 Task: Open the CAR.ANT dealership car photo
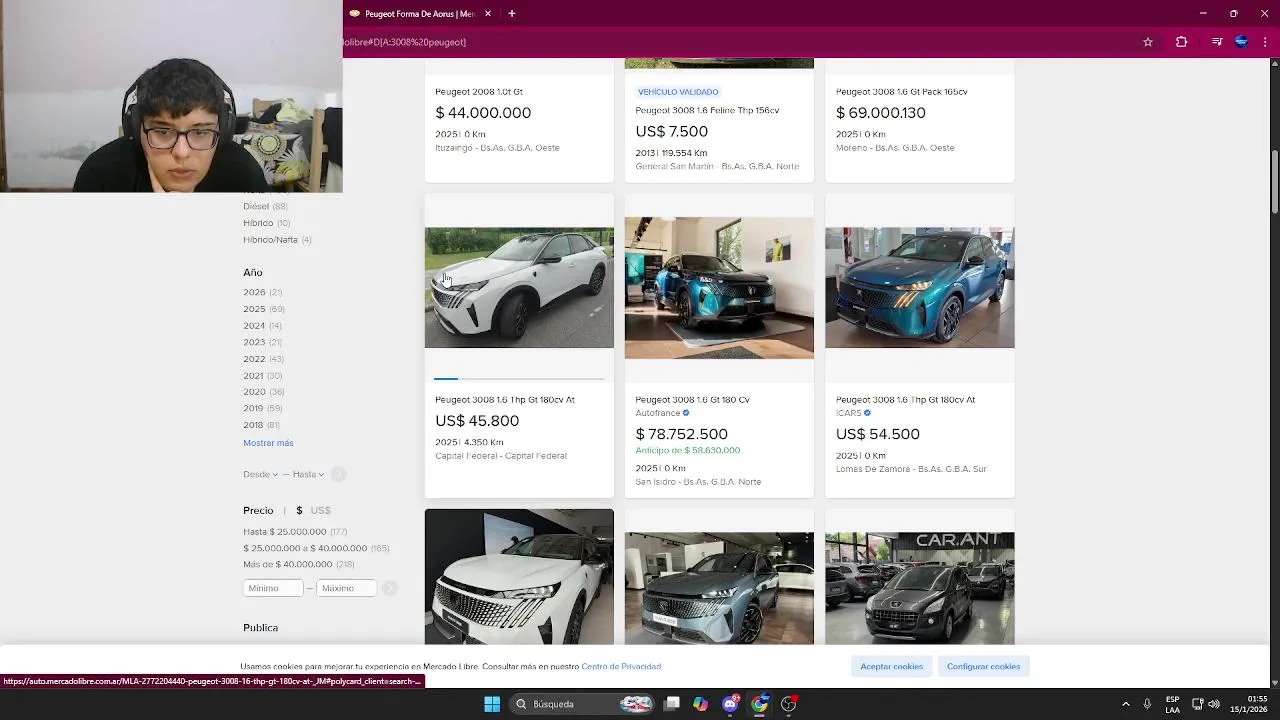(x=919, y=588)
